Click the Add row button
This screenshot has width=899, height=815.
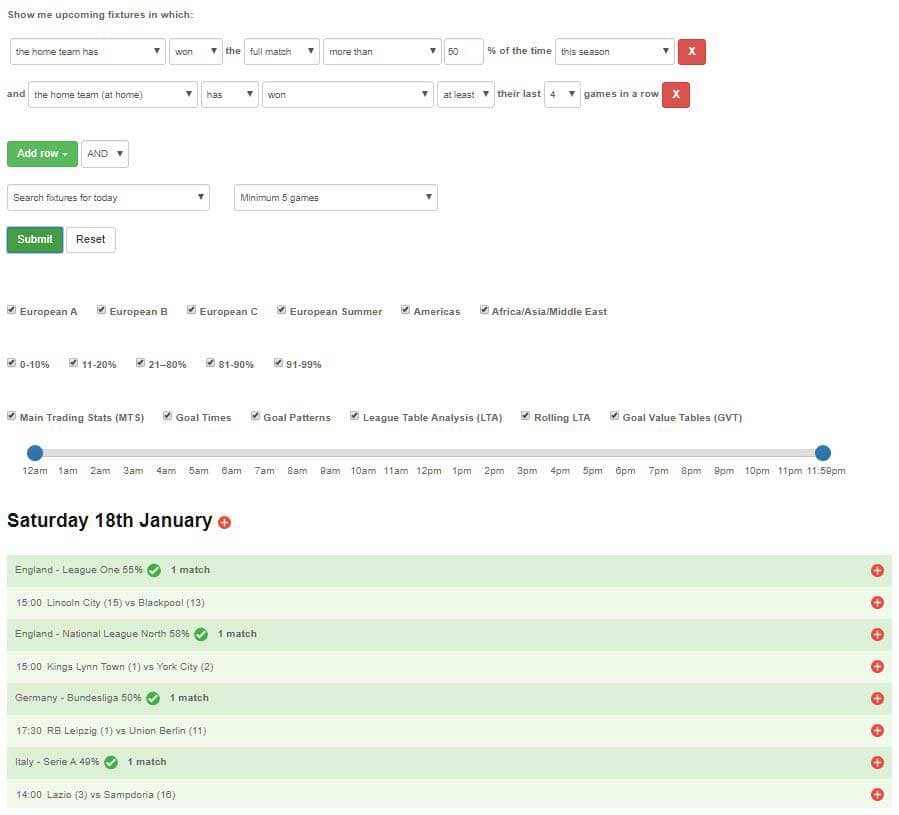point(42,154)
